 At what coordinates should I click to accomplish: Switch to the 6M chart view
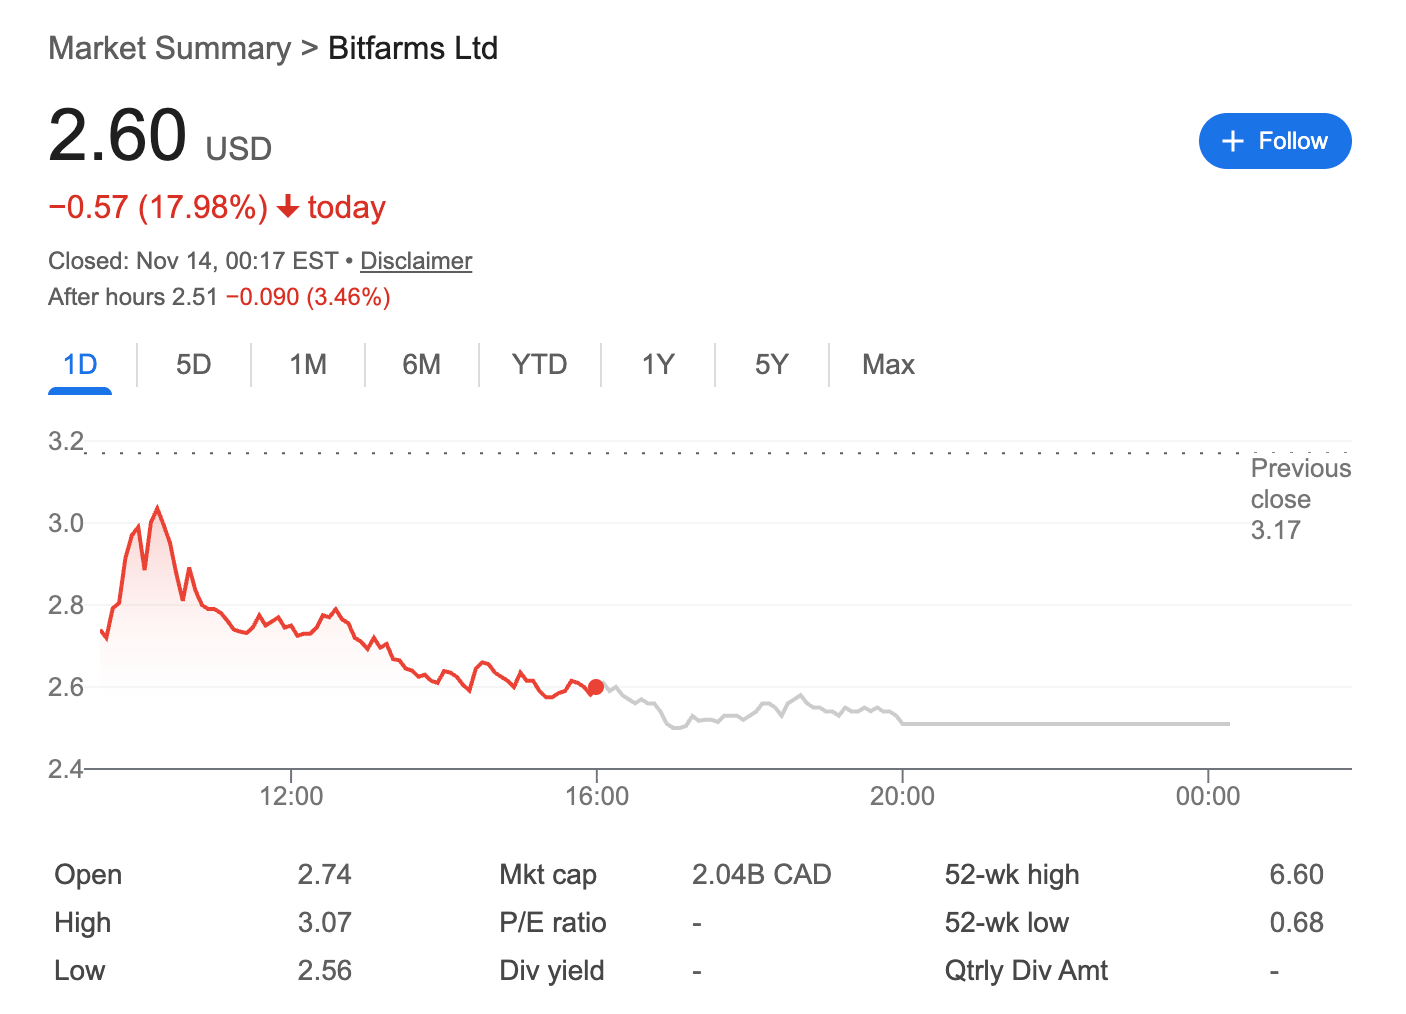pos(421,365)
